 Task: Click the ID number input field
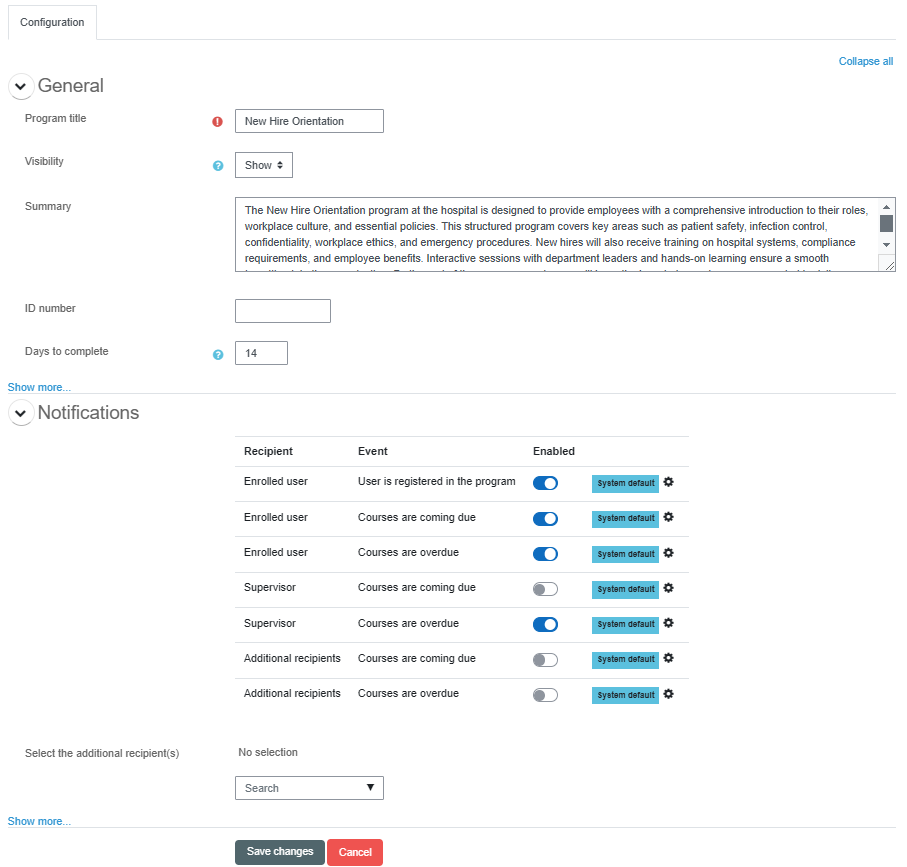click(x=282, y=311)
